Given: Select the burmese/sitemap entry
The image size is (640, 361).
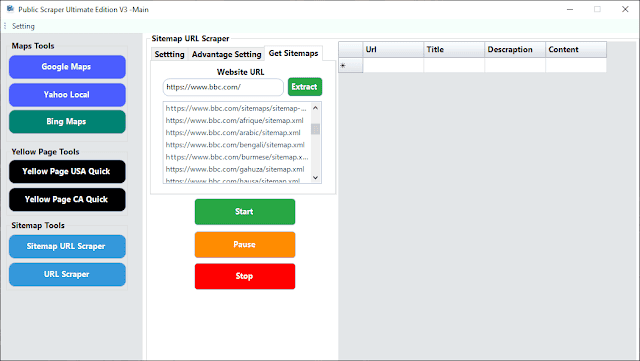Looking at the screenshot, I should click(236, 157).
